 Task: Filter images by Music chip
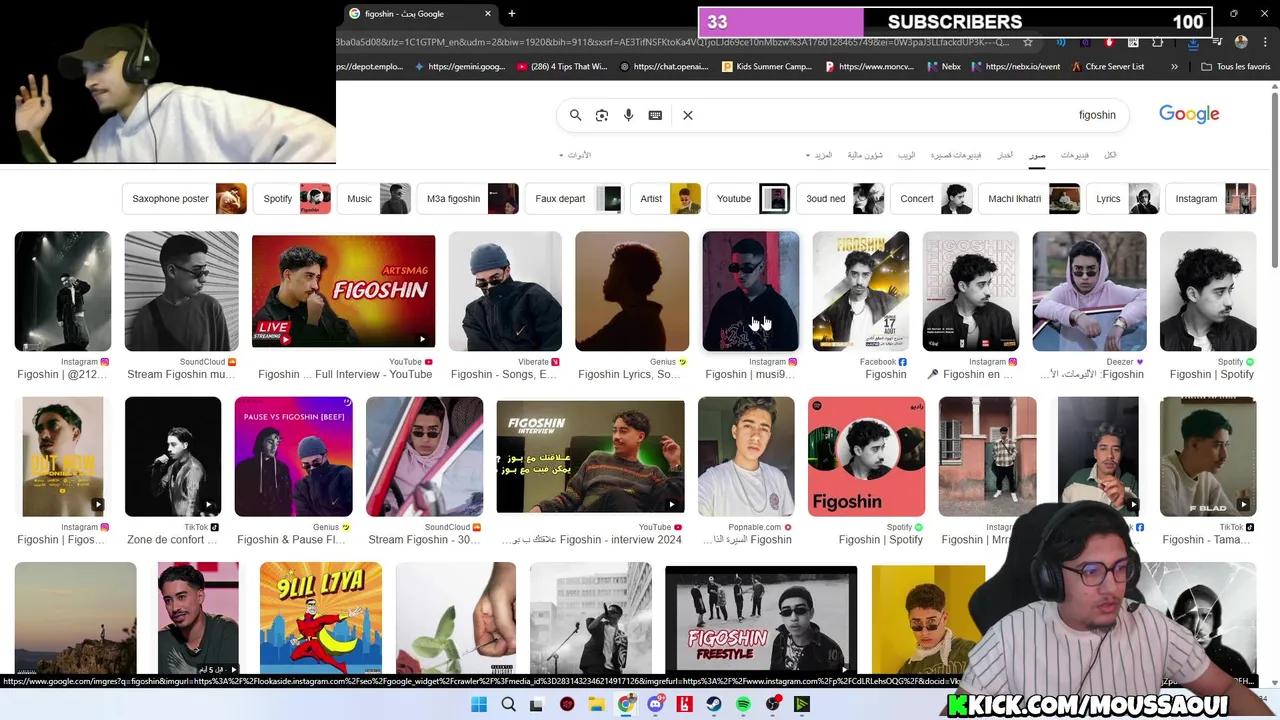(374, 198)
